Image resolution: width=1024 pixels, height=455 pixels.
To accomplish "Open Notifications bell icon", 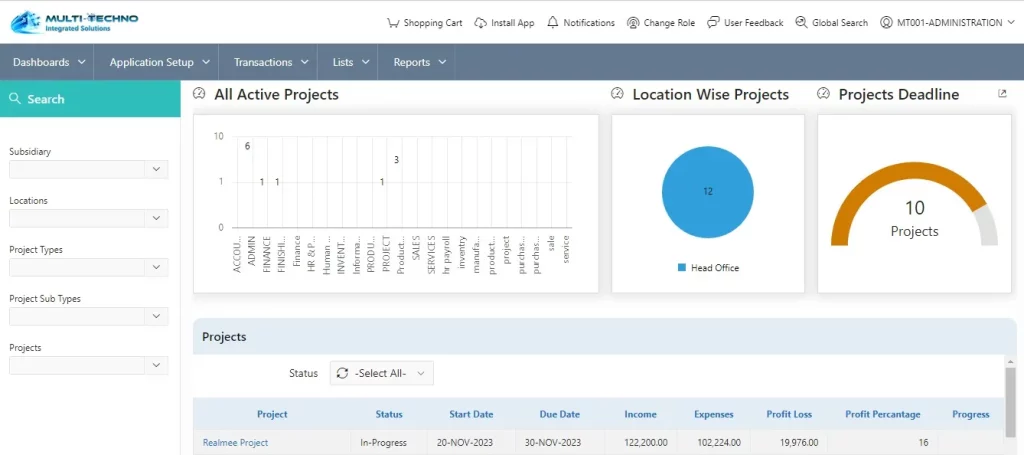I will [553, 23].
